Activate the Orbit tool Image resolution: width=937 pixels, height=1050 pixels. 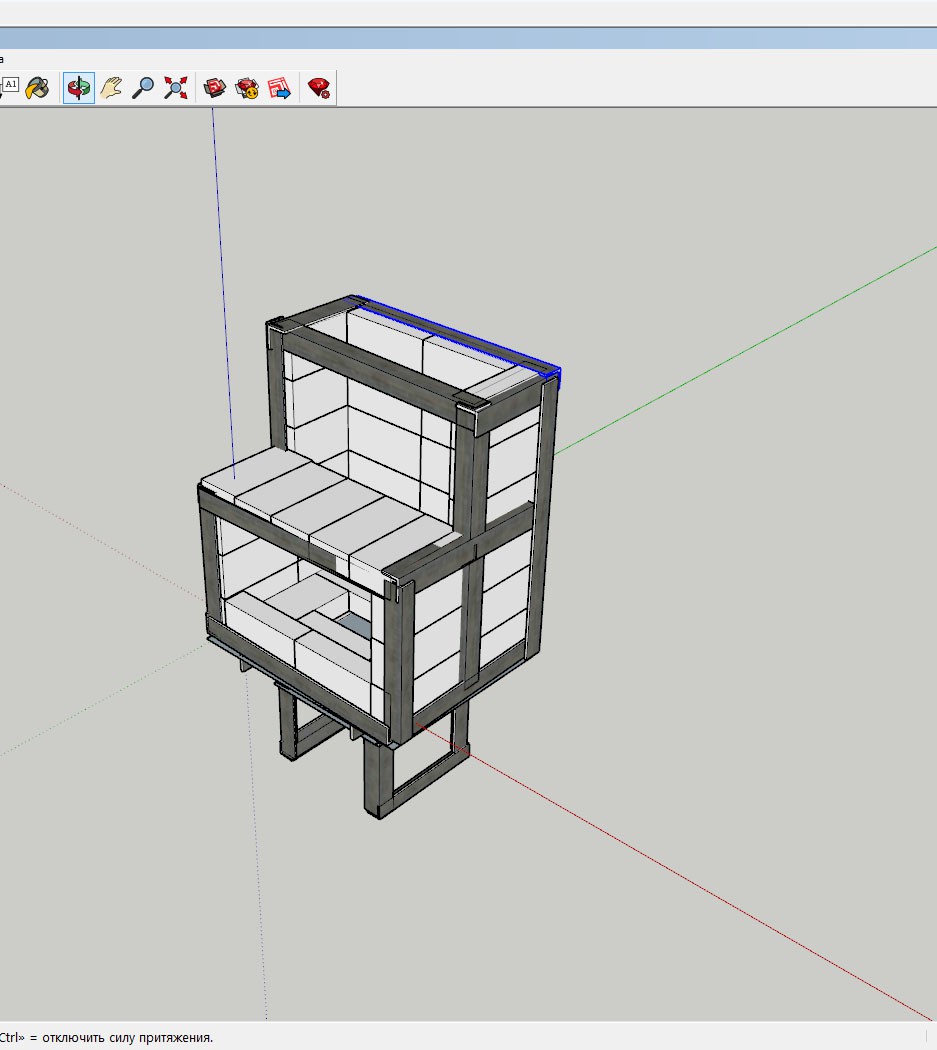coord(78,88)
